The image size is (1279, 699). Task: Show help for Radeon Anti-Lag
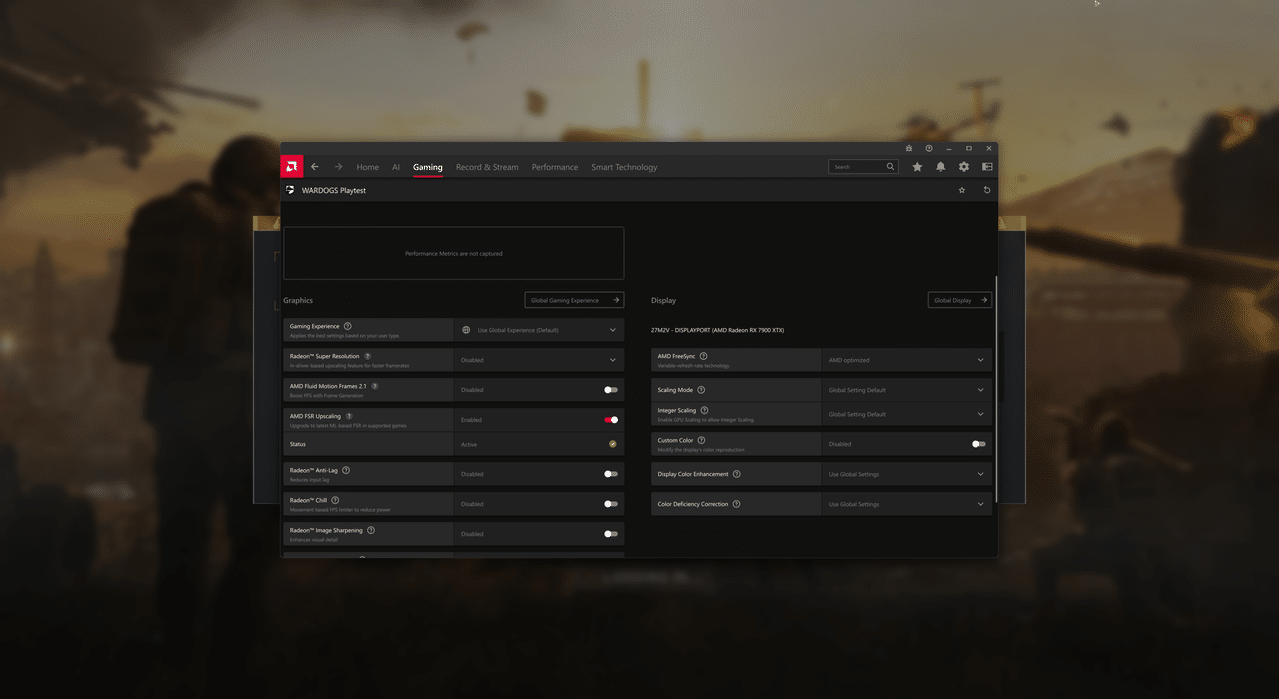click(x=346, y=470)
